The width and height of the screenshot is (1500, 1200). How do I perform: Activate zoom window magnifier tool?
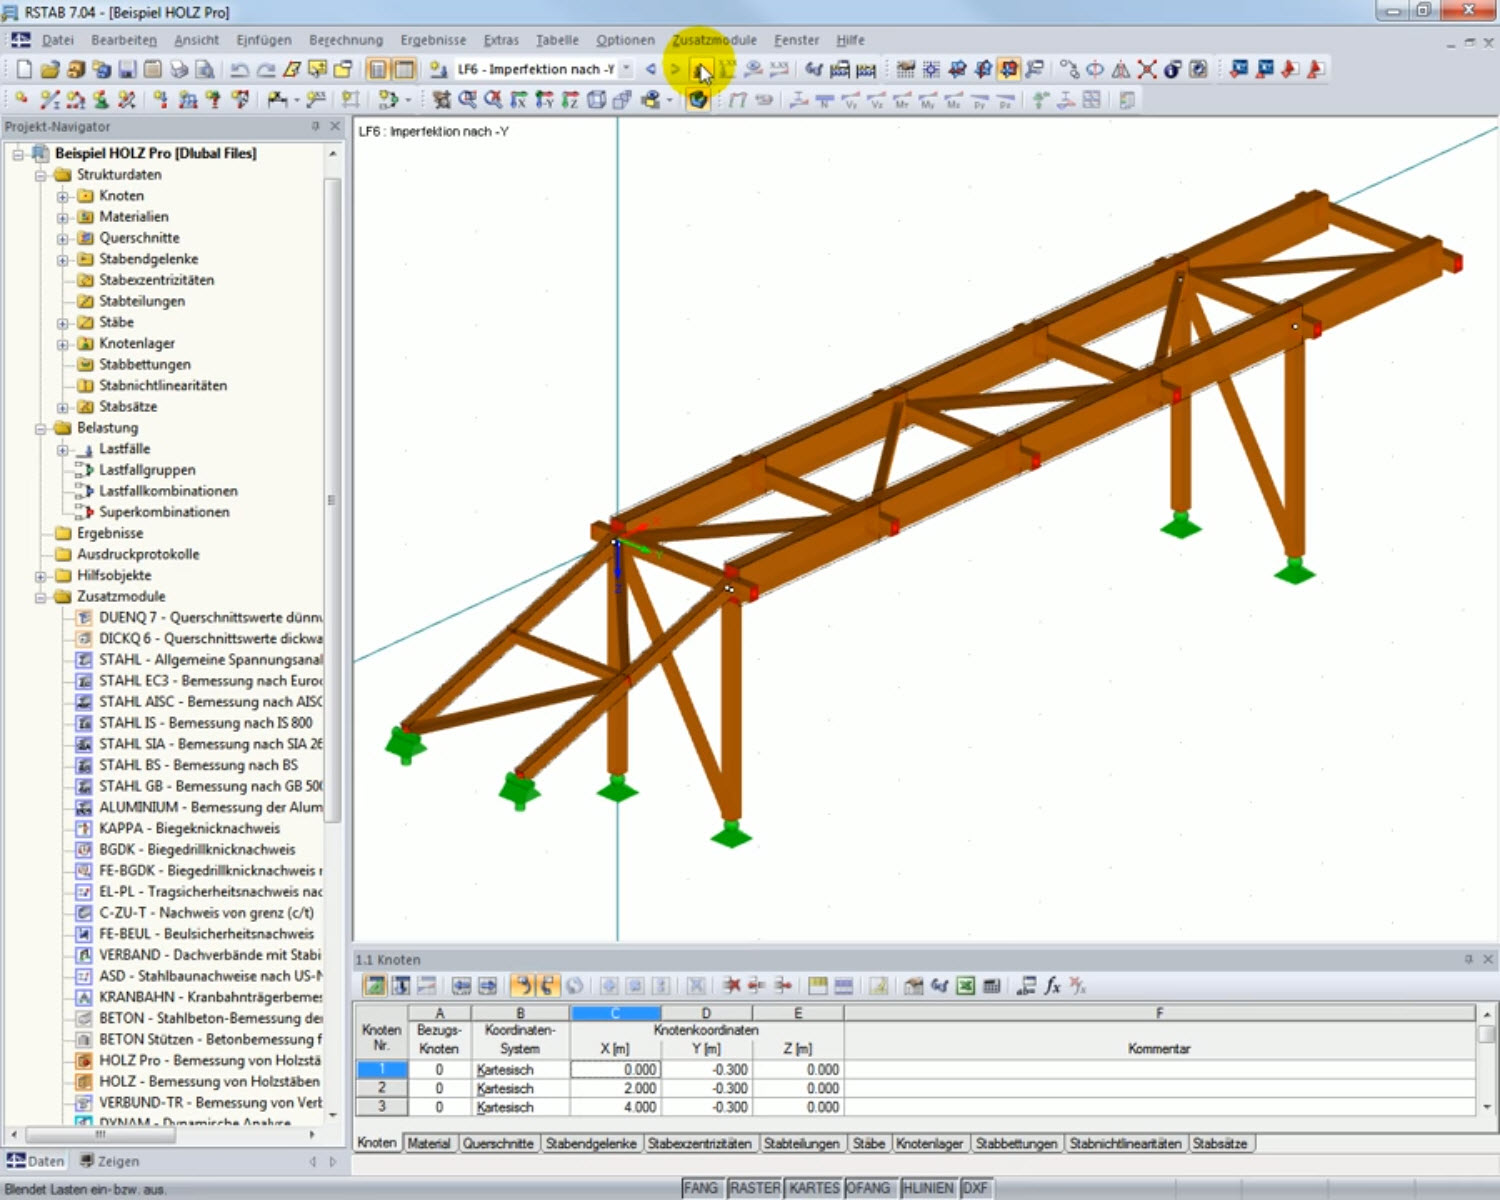pyautogui.click(x=467, y=100)
